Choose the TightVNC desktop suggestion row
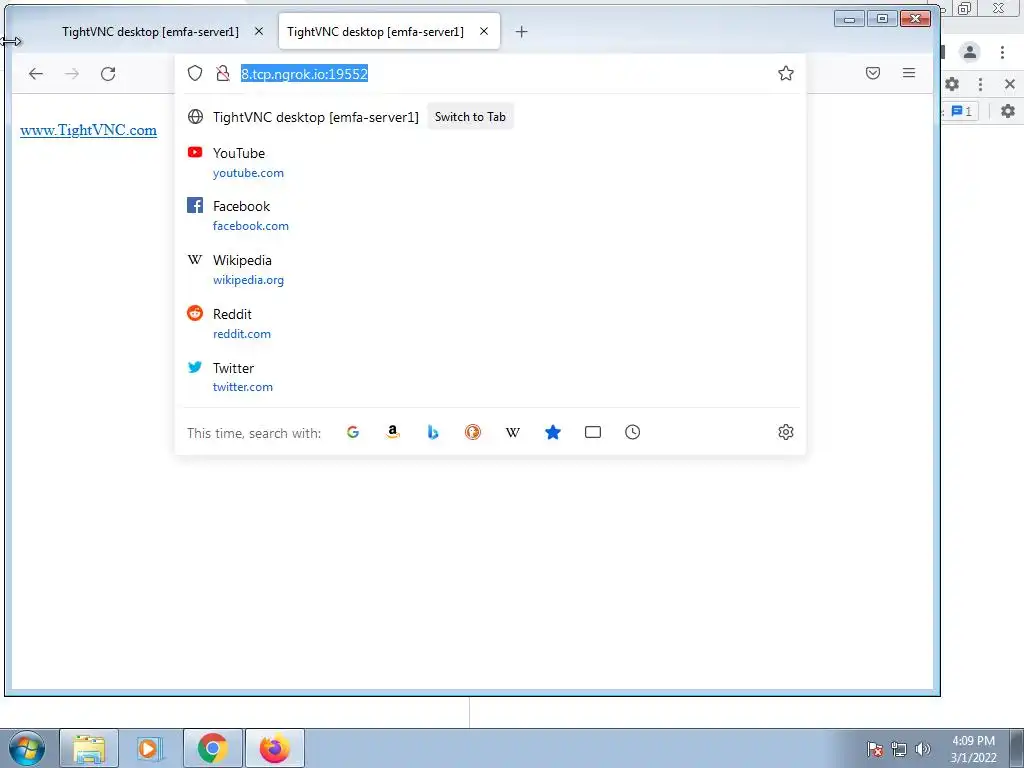The image size is (1024, 768). tap(490, 117)
